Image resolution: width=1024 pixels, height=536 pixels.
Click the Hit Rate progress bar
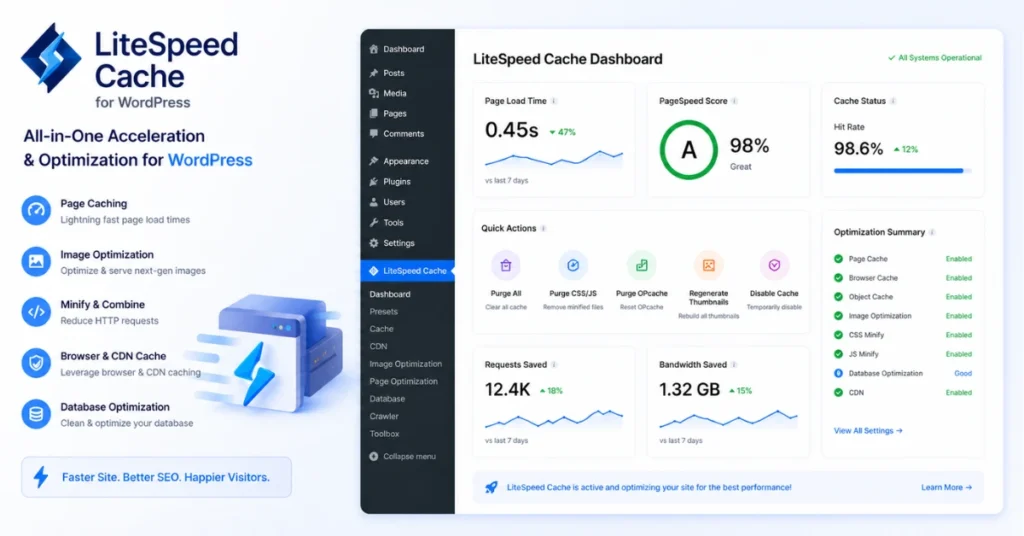pyautogui.click(x=903, y=171)
